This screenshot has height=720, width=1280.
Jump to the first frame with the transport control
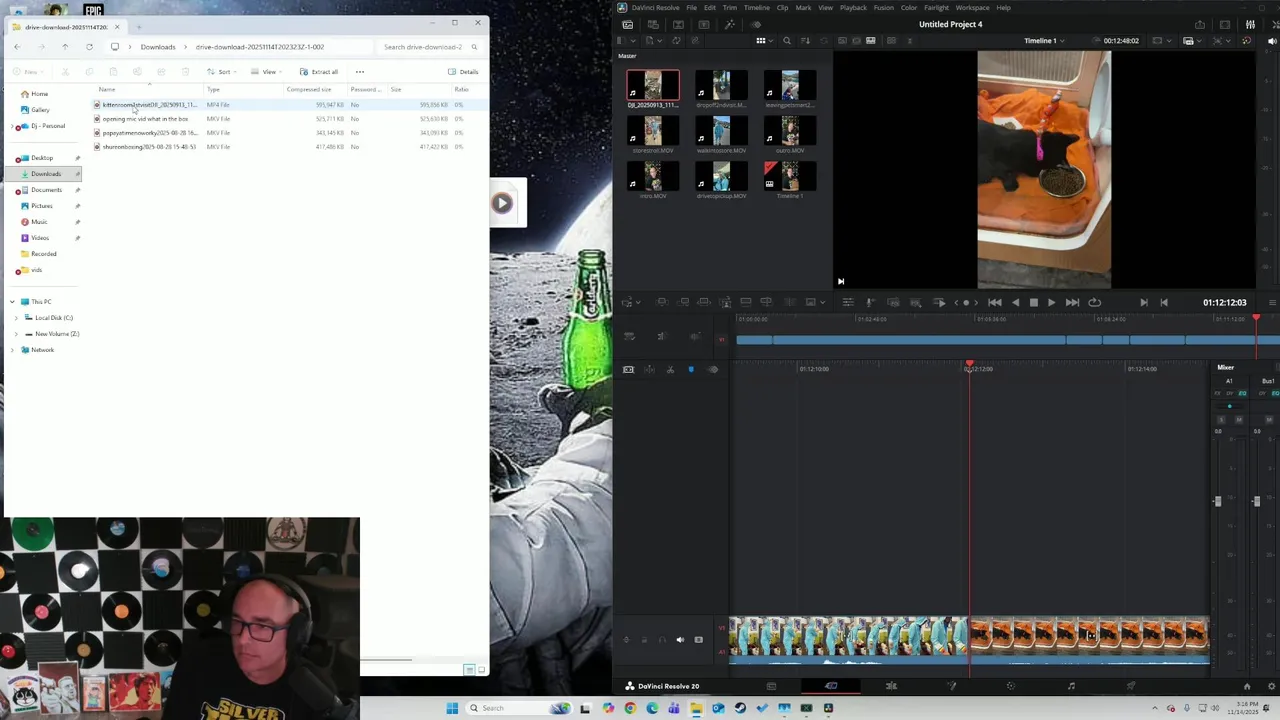[995, 302]
